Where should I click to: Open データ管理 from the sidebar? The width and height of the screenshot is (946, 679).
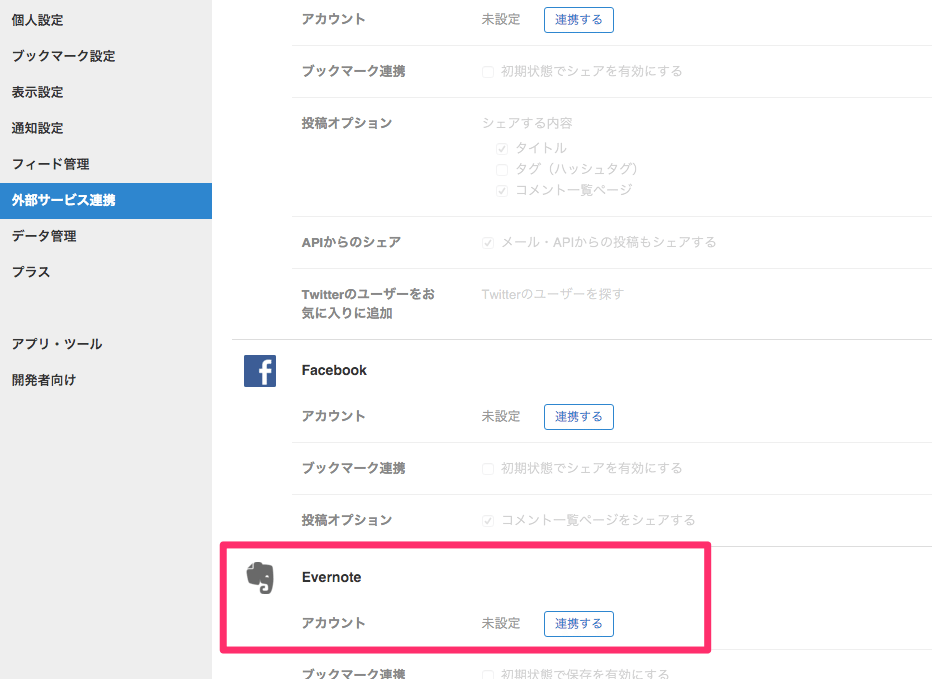click(x=44, y=236)
